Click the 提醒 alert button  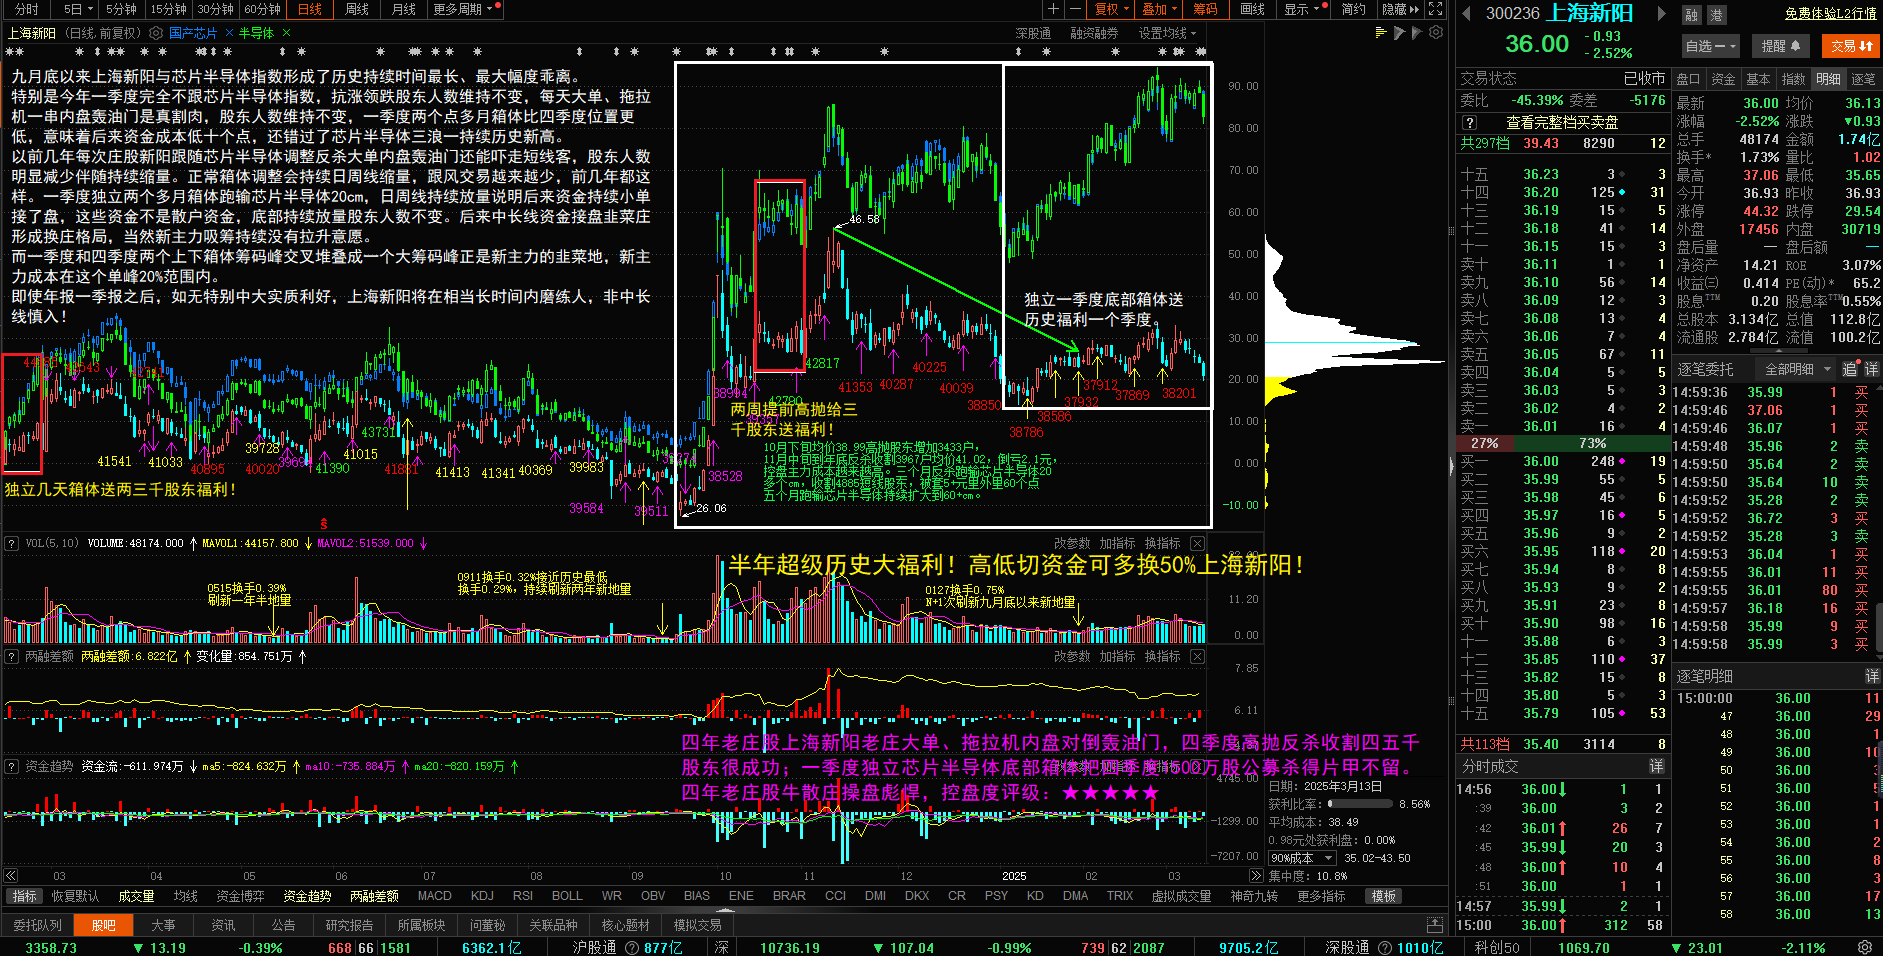point(1781,46)
